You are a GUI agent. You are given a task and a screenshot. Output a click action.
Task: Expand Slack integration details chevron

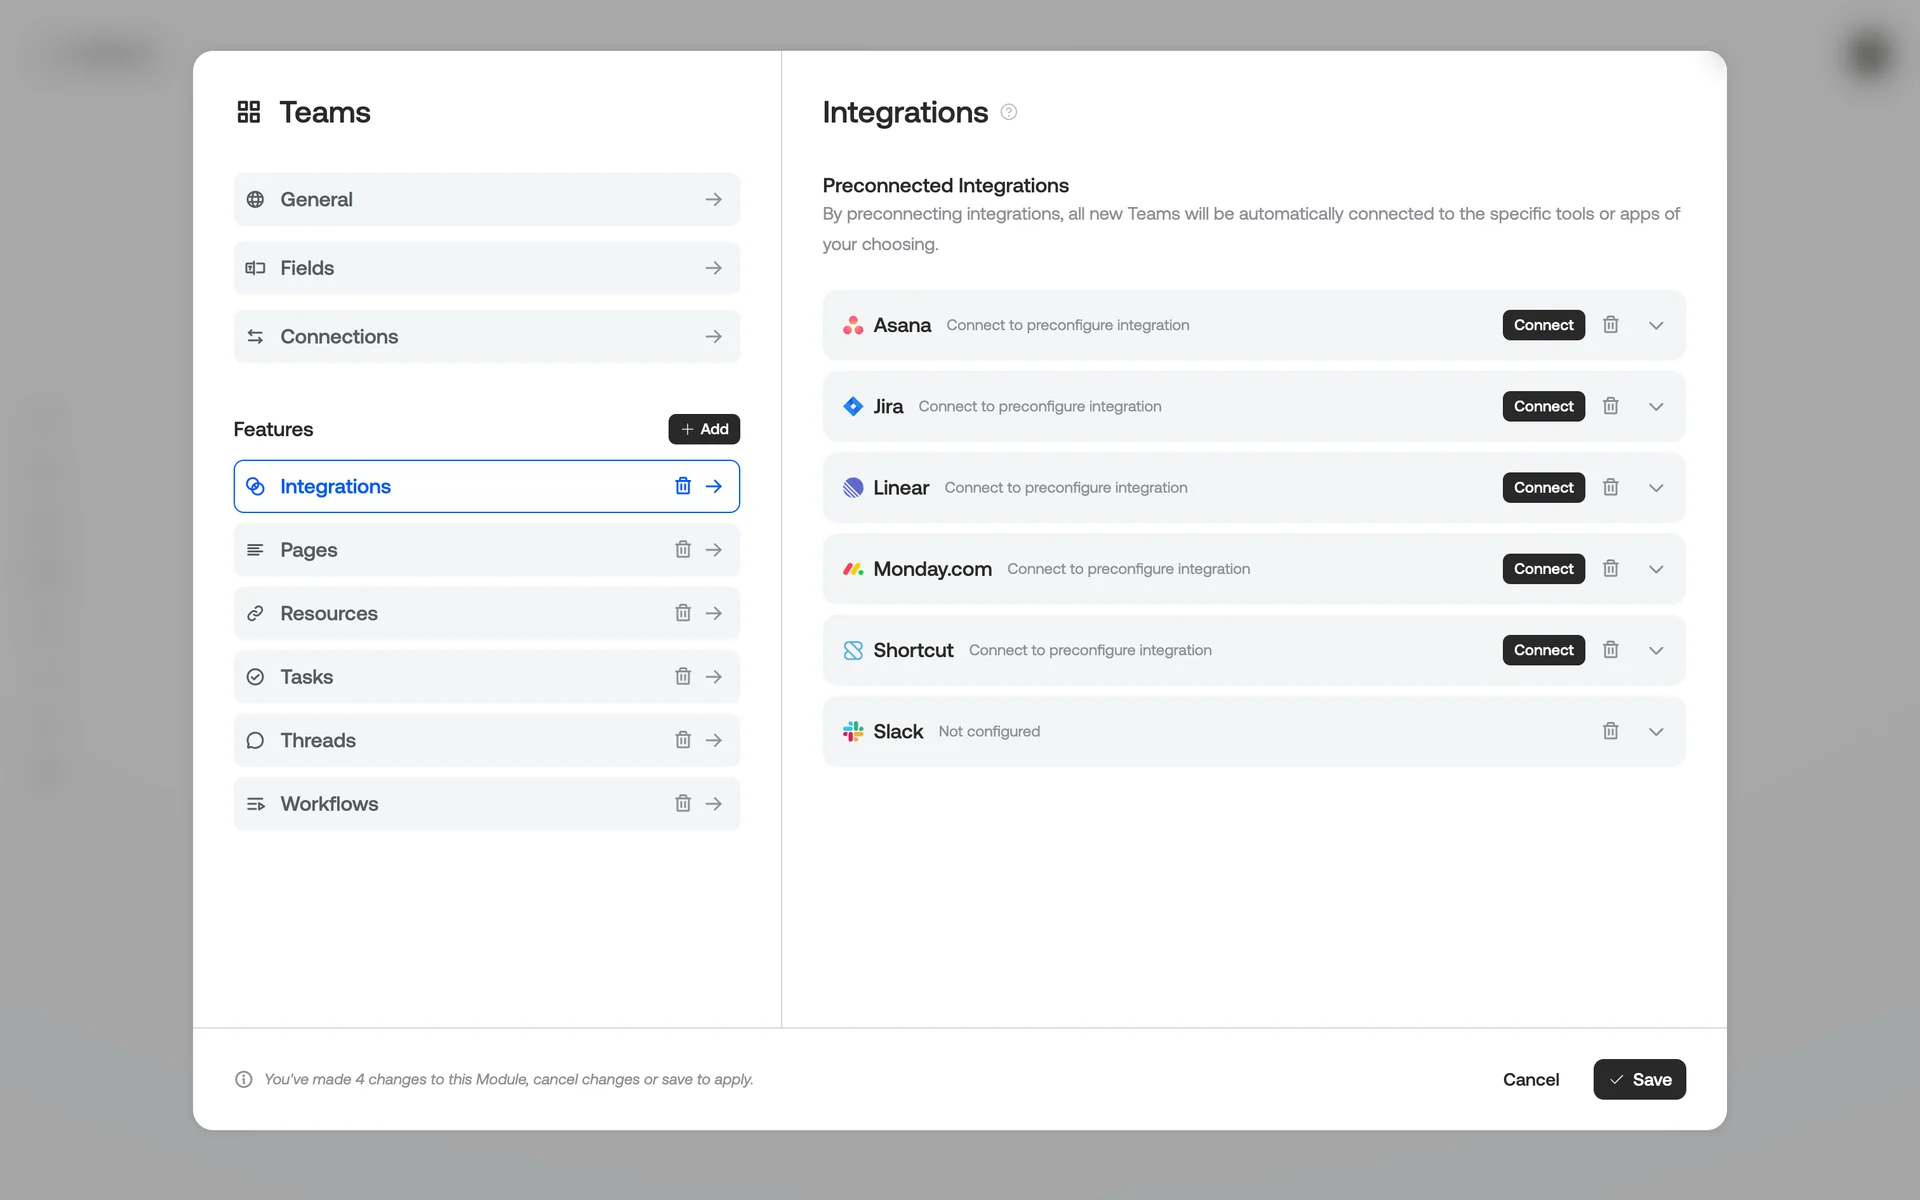(1656, 731)
